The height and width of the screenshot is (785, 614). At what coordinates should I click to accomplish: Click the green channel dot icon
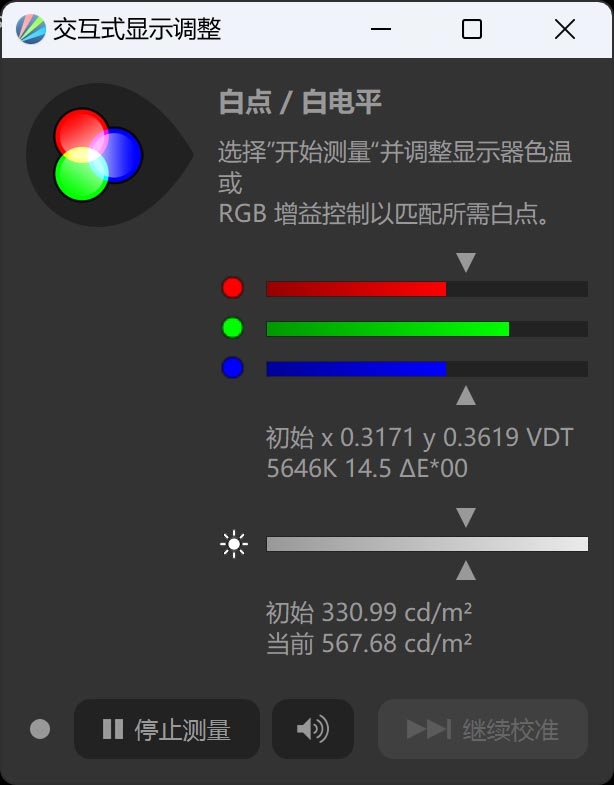[232, 328]
